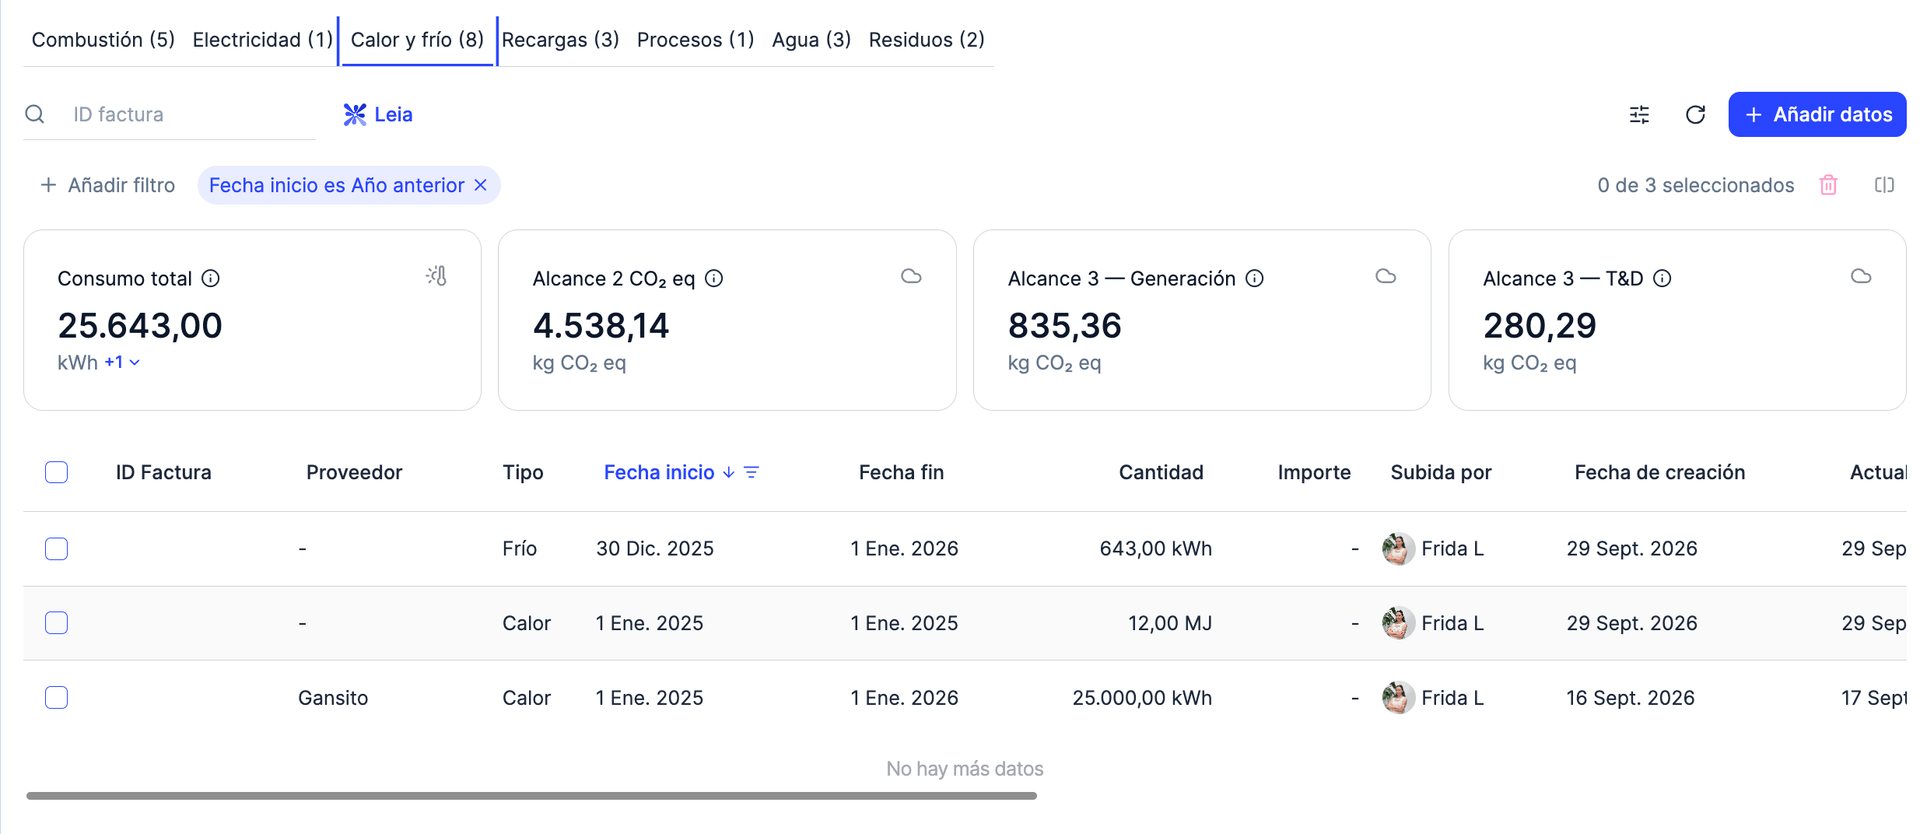Screen dimensions: 1920x834
Task: Switch to the Electricidad (1) tab
Action: (x=262, y=40)
